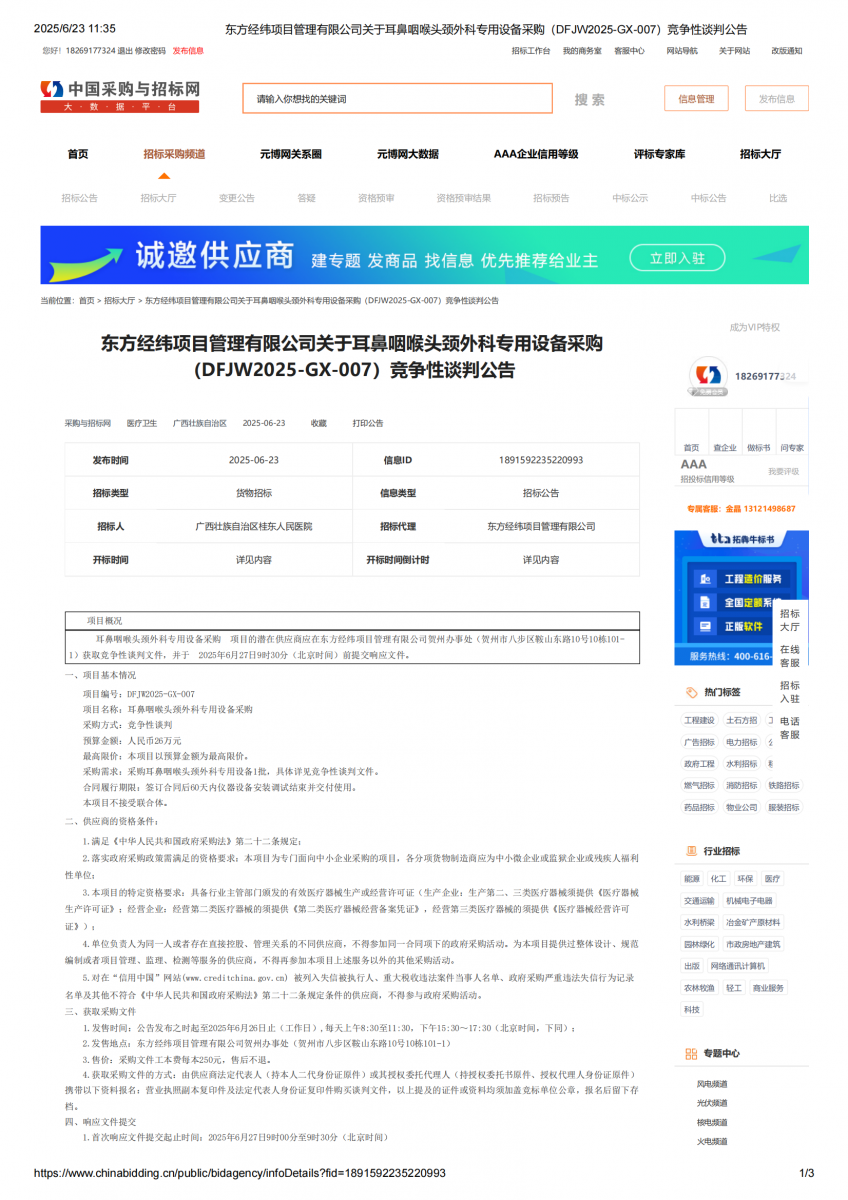Click the 网站导航 top link
The image size is (848, 1200).
coord(682,50)
